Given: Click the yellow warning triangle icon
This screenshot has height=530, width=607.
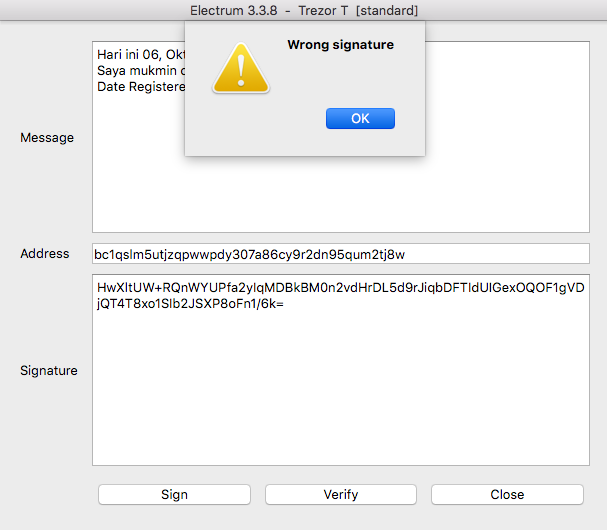Looking at the screenshot, I should click(241, 69).
